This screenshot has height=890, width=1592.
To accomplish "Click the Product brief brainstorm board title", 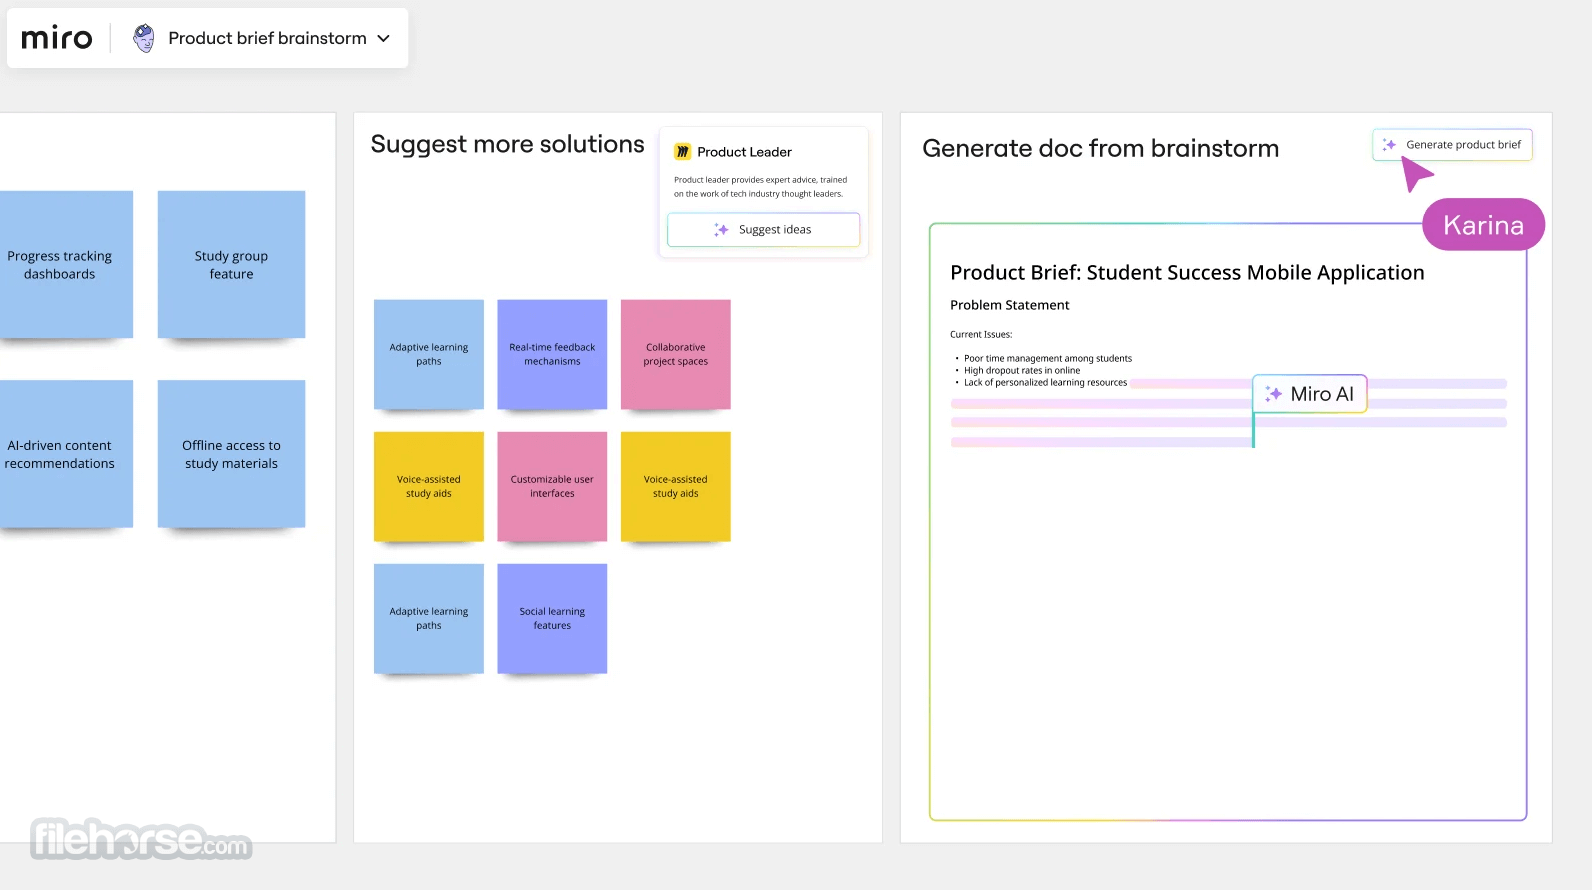I will pos(267,38).
